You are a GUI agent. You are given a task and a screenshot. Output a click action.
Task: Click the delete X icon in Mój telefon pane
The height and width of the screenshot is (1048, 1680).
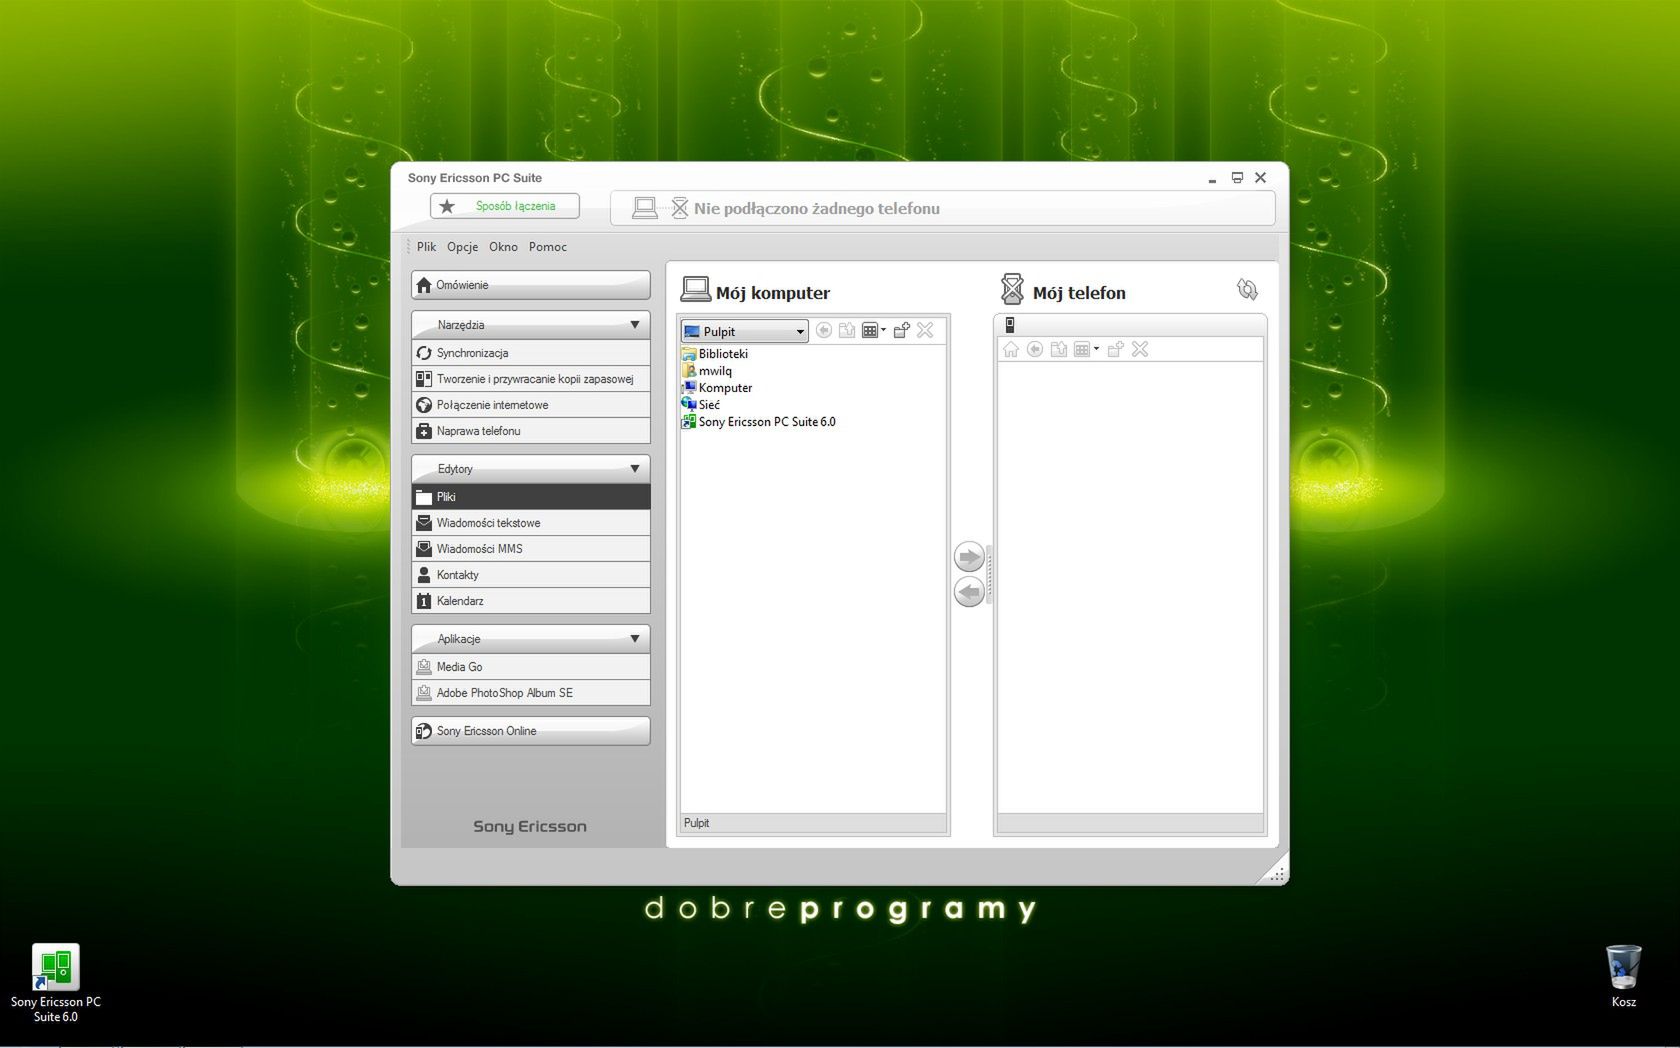click(x=1140, y=349)
